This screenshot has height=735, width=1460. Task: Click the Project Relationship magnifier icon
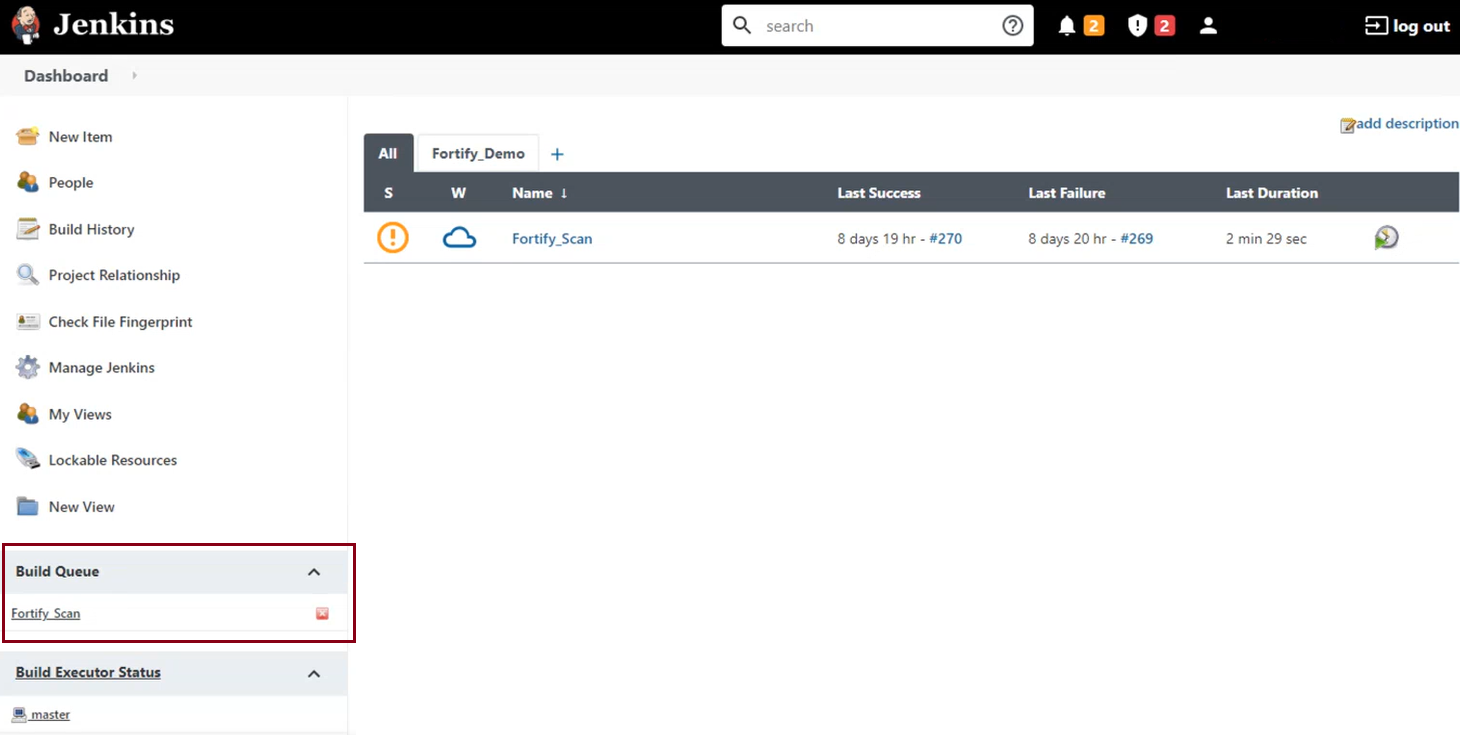pos(28,275)
